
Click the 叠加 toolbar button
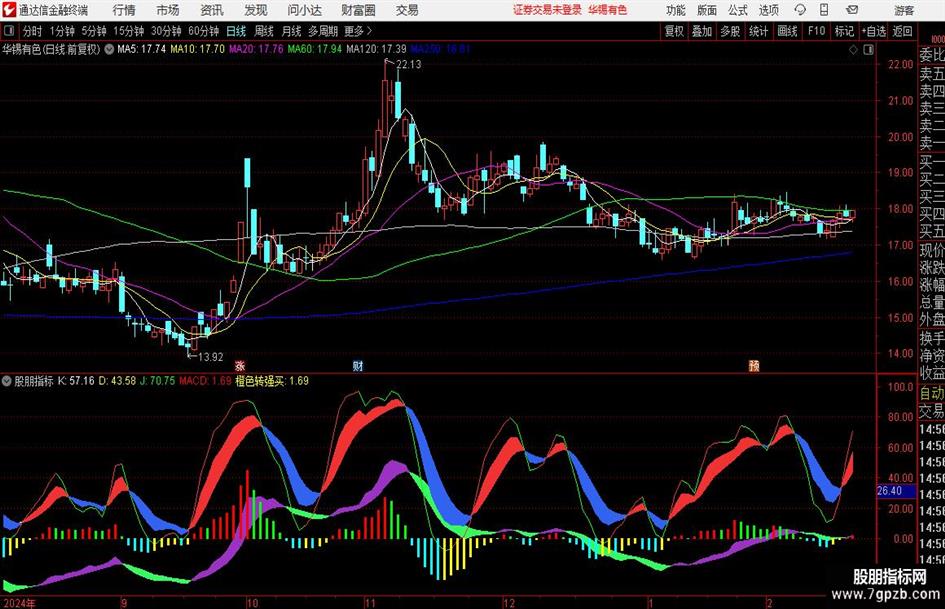702,31
